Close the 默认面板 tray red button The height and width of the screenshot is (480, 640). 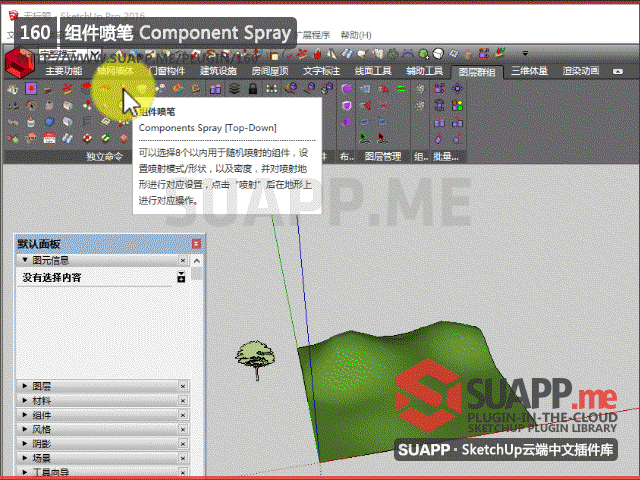click(196, 244)
